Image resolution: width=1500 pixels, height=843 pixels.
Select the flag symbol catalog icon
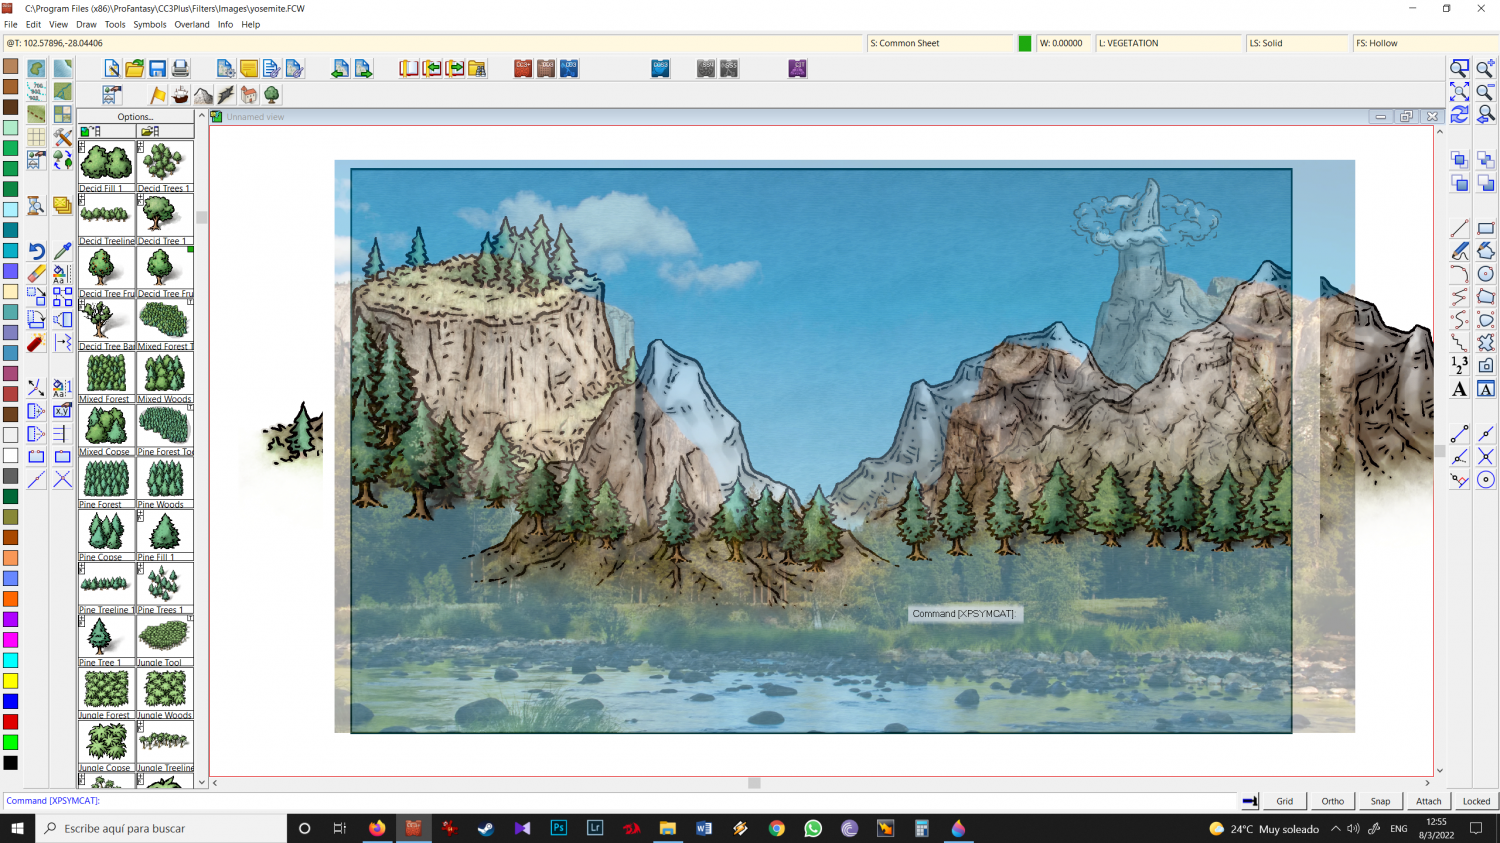pyautogui.click(x=158, y=95)
